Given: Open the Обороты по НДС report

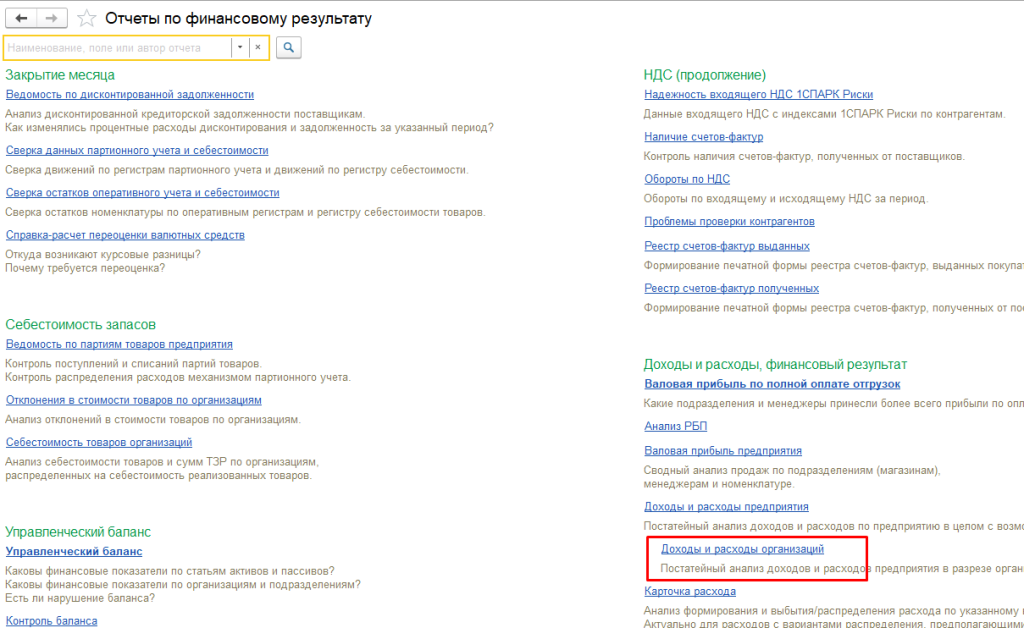Looking at the screenshot, I should click(687, 179).
